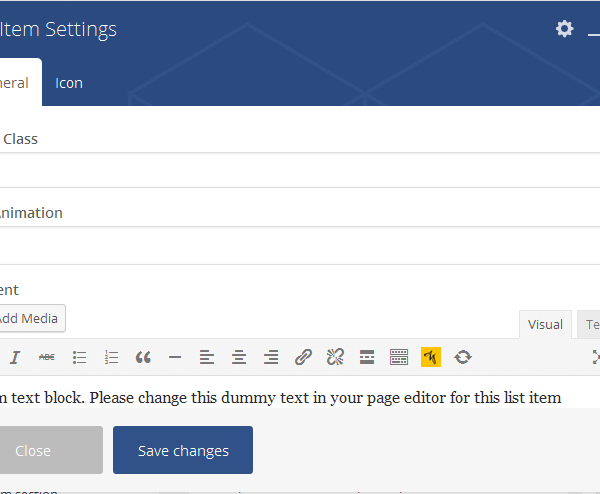Insert or edit a link
Screen dimensions: 600x494
coord(303,357)
